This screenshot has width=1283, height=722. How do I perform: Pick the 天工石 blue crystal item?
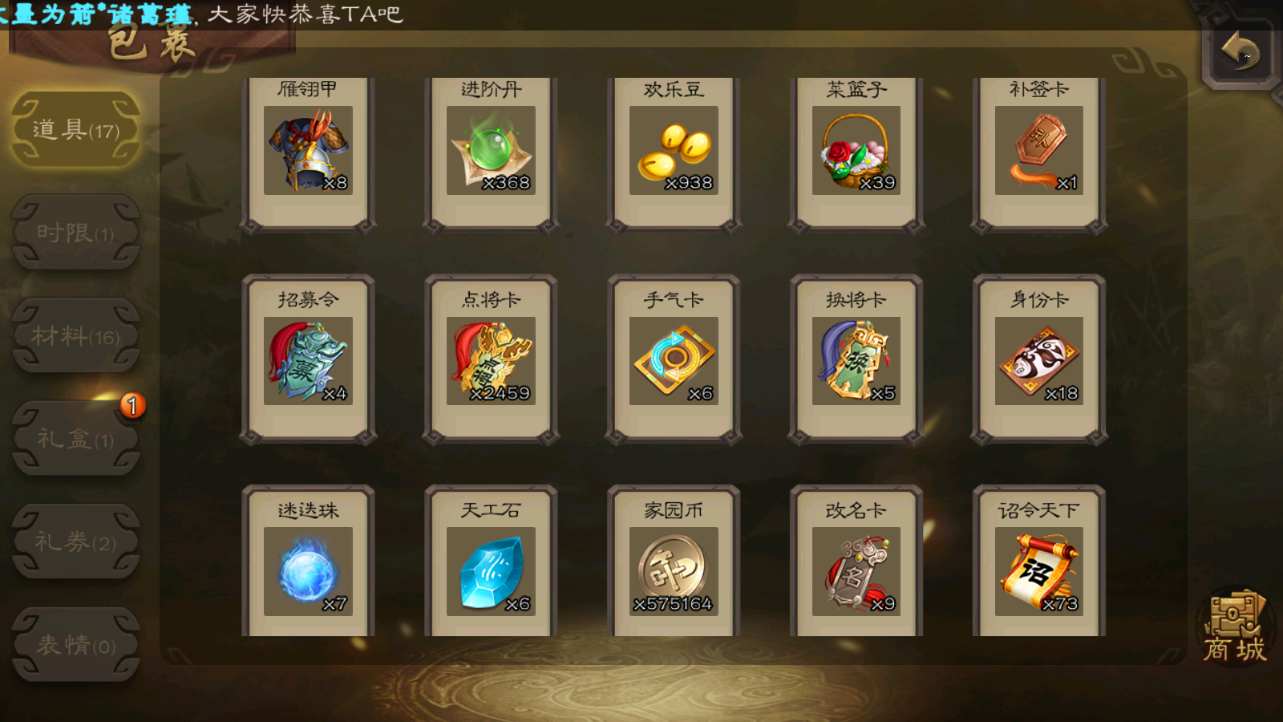tap(490, 561)
